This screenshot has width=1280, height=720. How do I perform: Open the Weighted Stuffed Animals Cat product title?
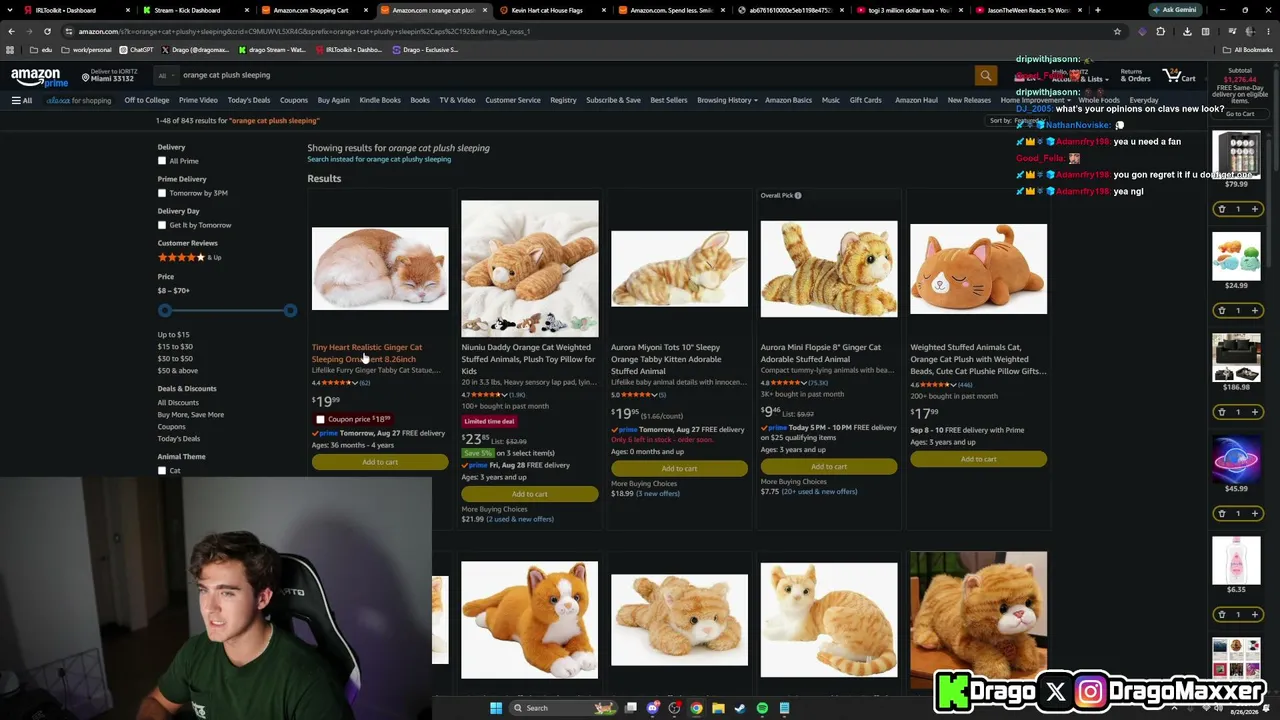pyautogui.click(x=978, y=359)
